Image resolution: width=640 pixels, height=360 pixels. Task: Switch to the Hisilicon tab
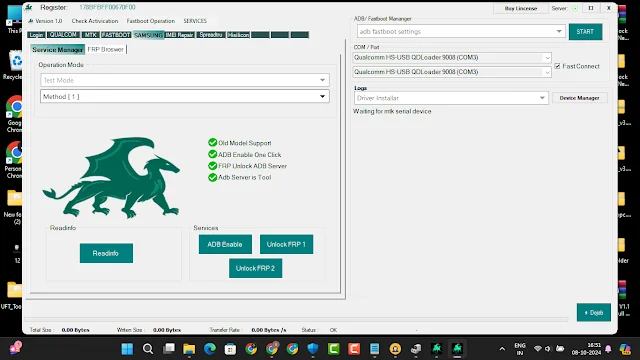coord(238,35)
